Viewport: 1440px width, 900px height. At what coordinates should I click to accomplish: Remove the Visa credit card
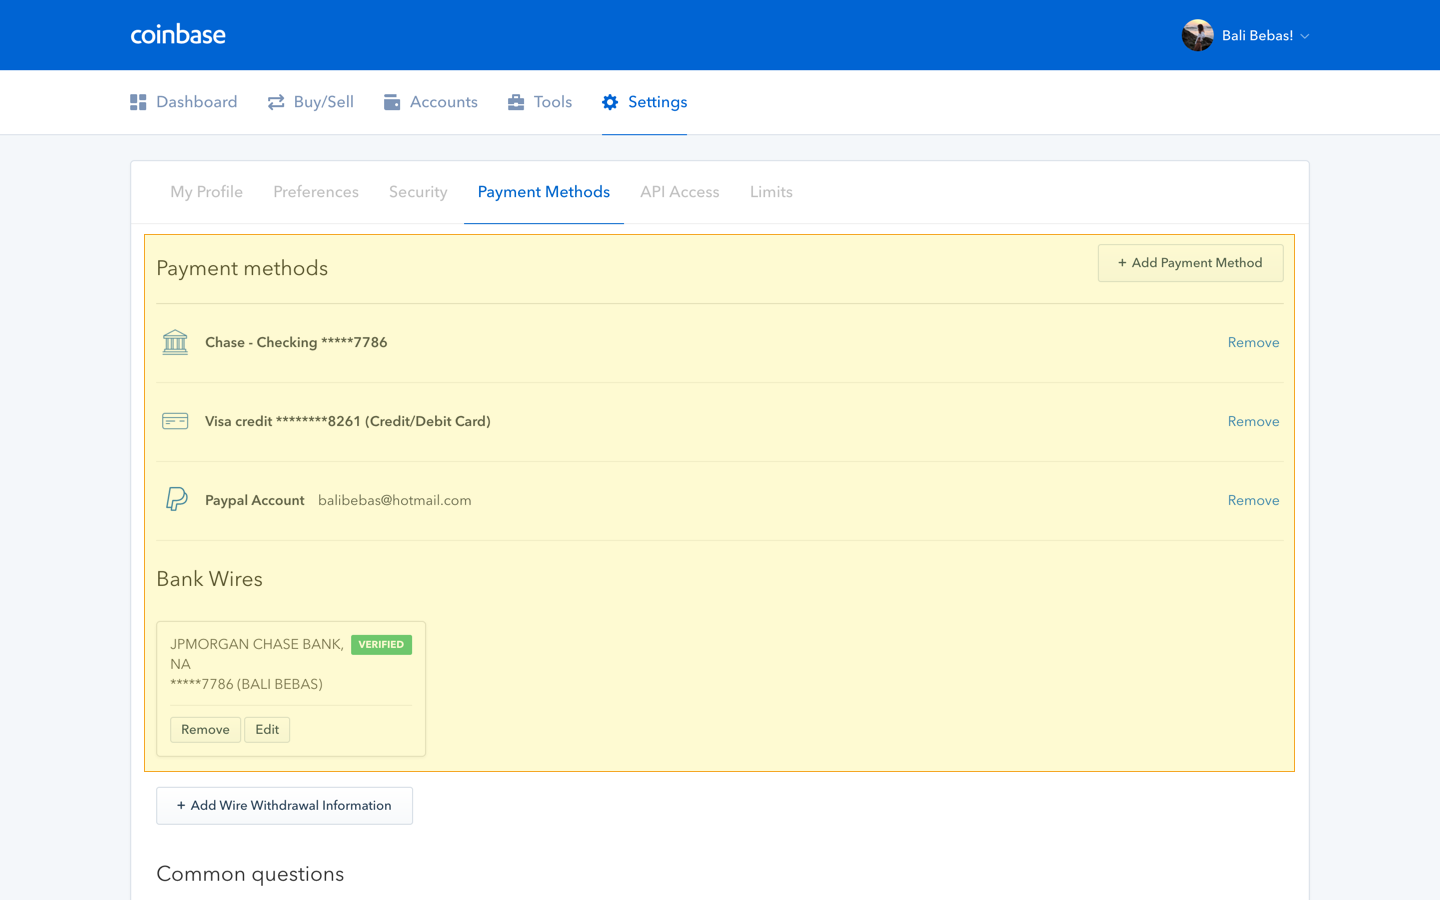click(1253, 421)
